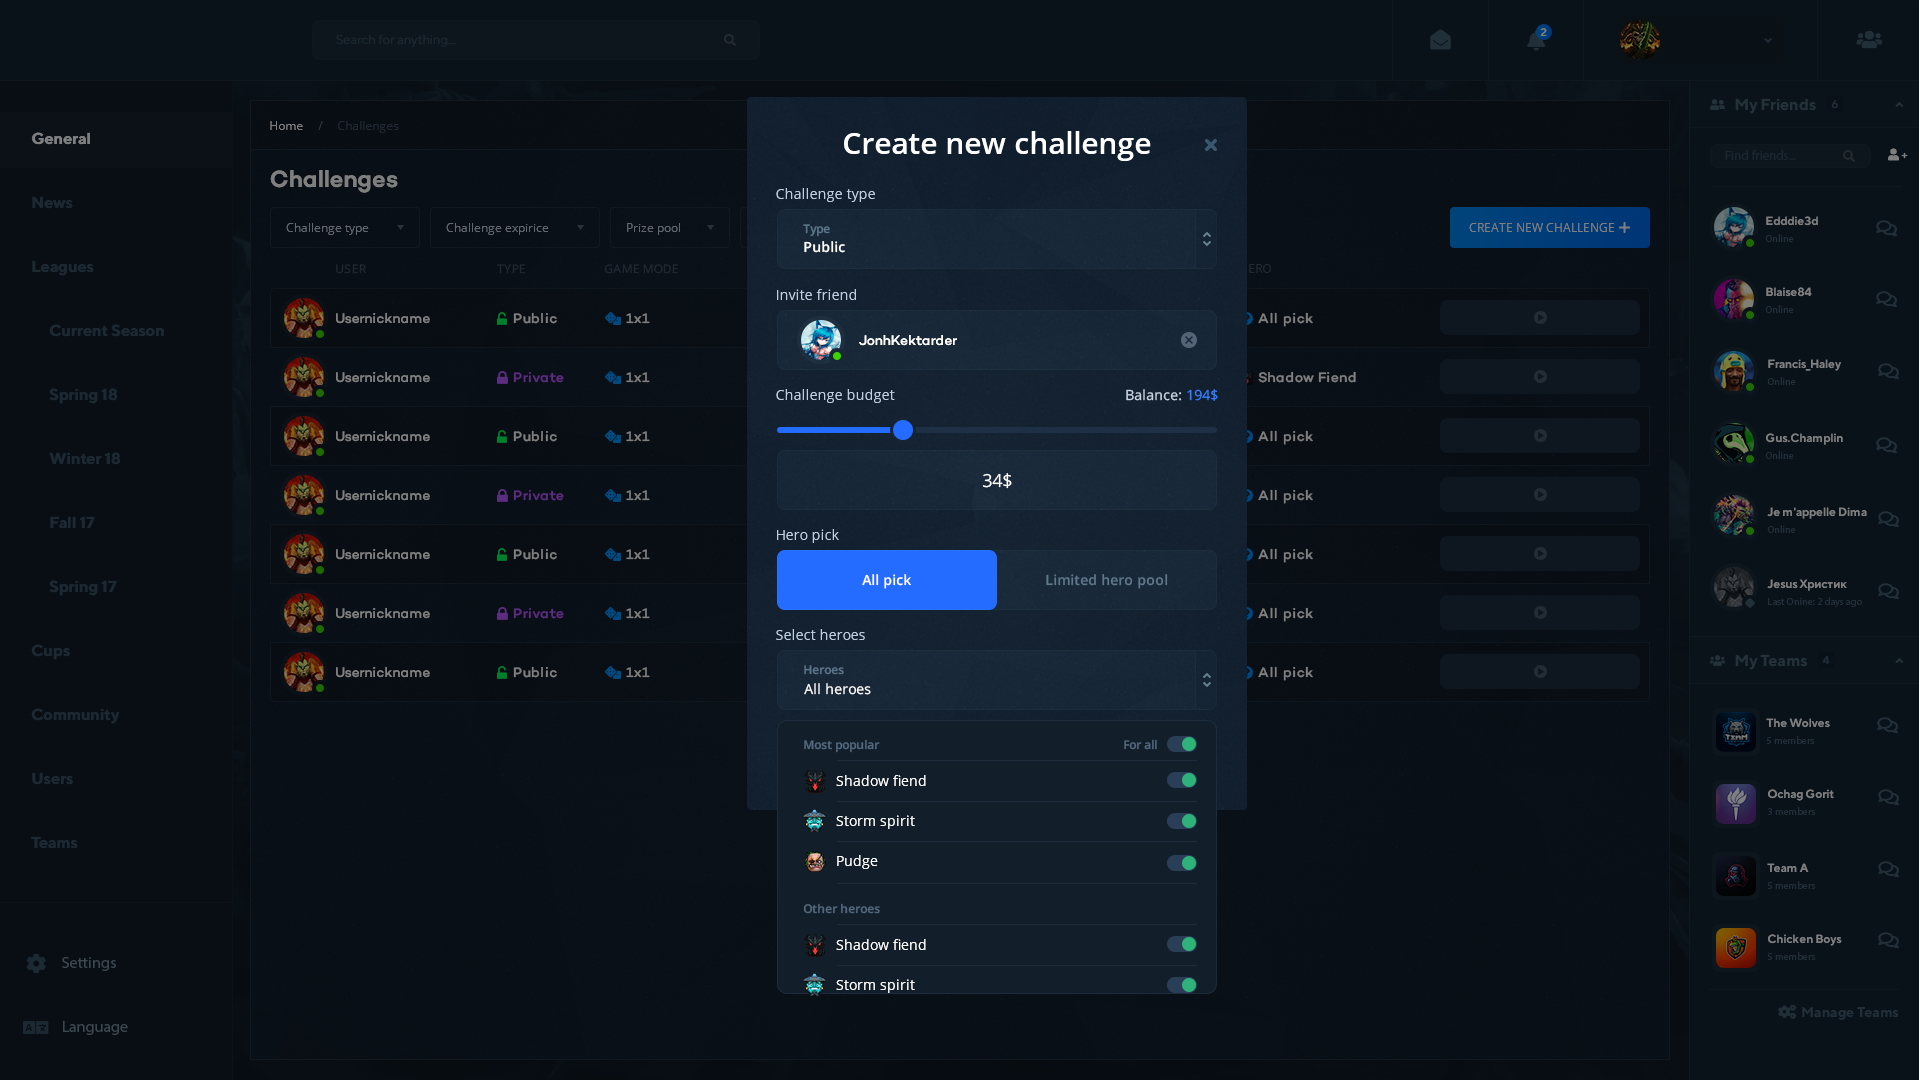Disable Pudge hero toggle

(1181, 862)
